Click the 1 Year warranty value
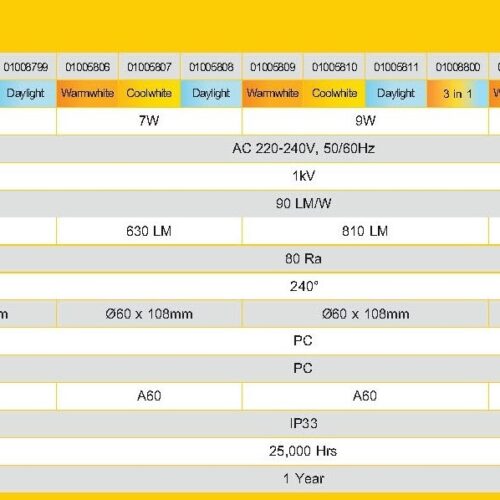This screenshot has width=500, height=500. tap(303, 479)
